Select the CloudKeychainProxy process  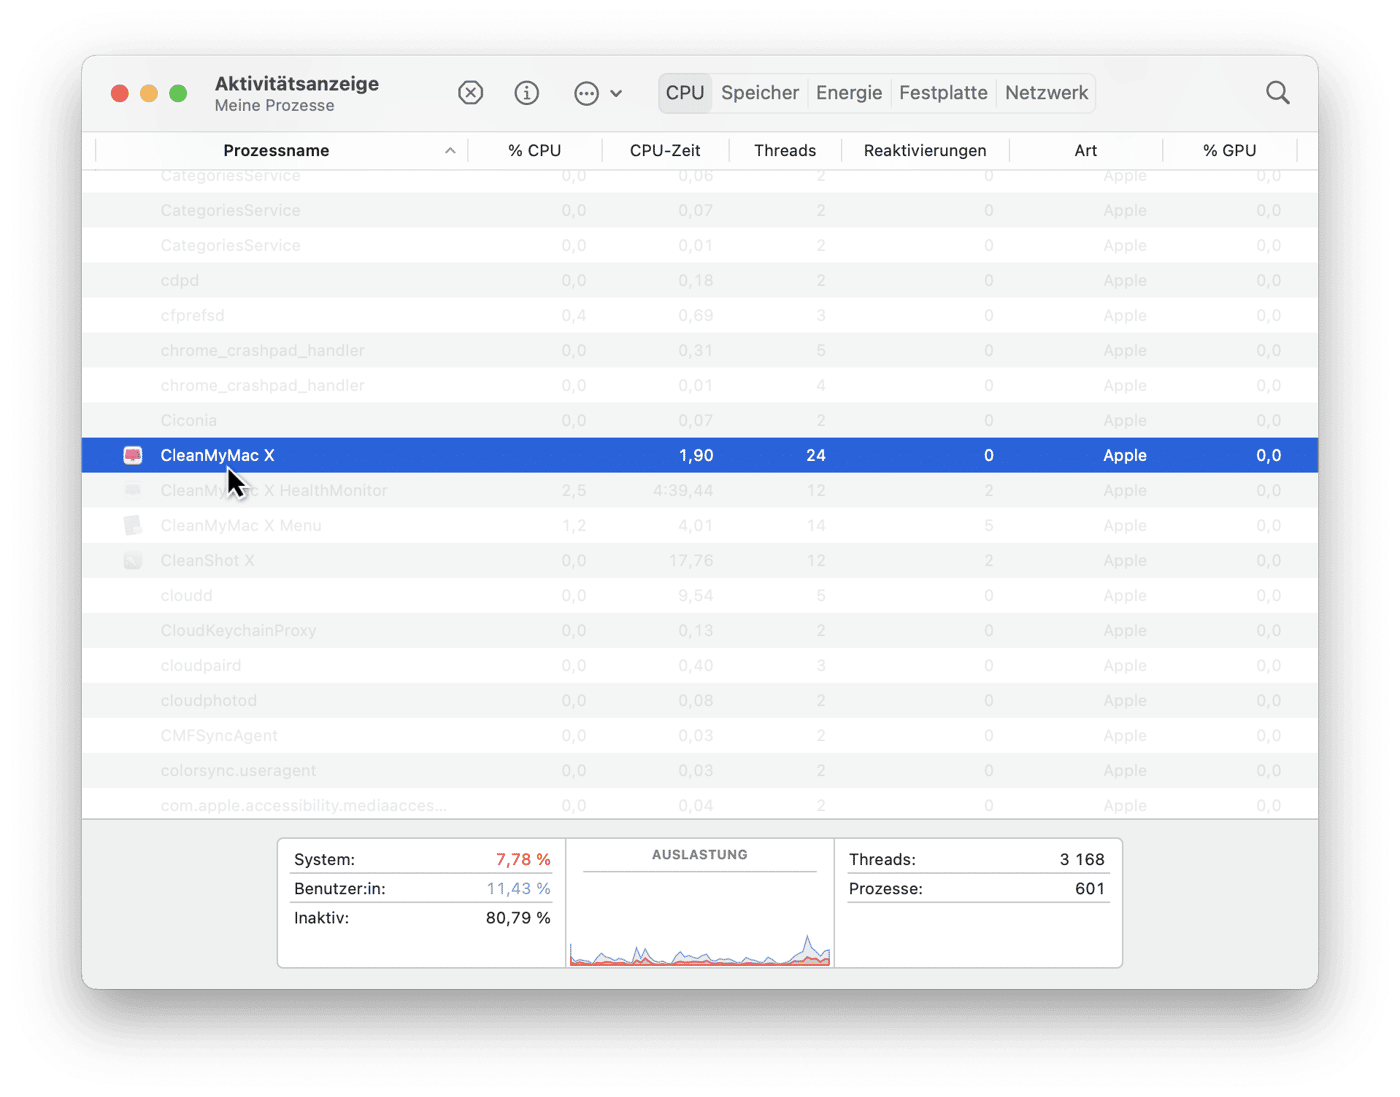700,630
